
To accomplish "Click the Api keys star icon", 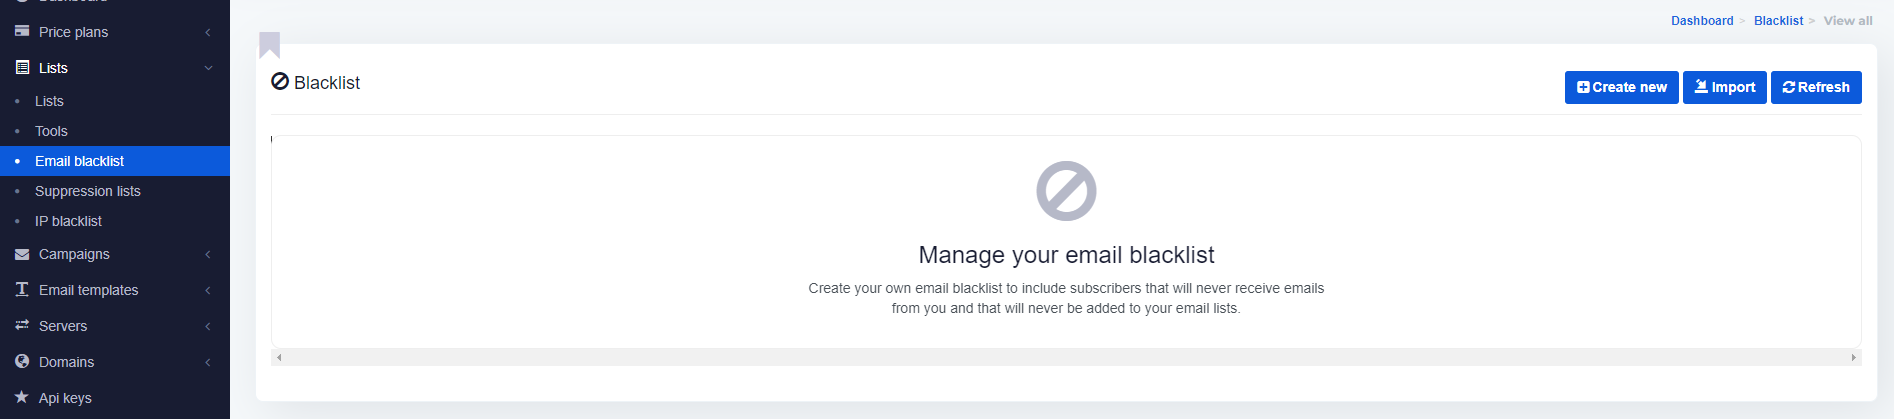I will (x=22, y=397).
